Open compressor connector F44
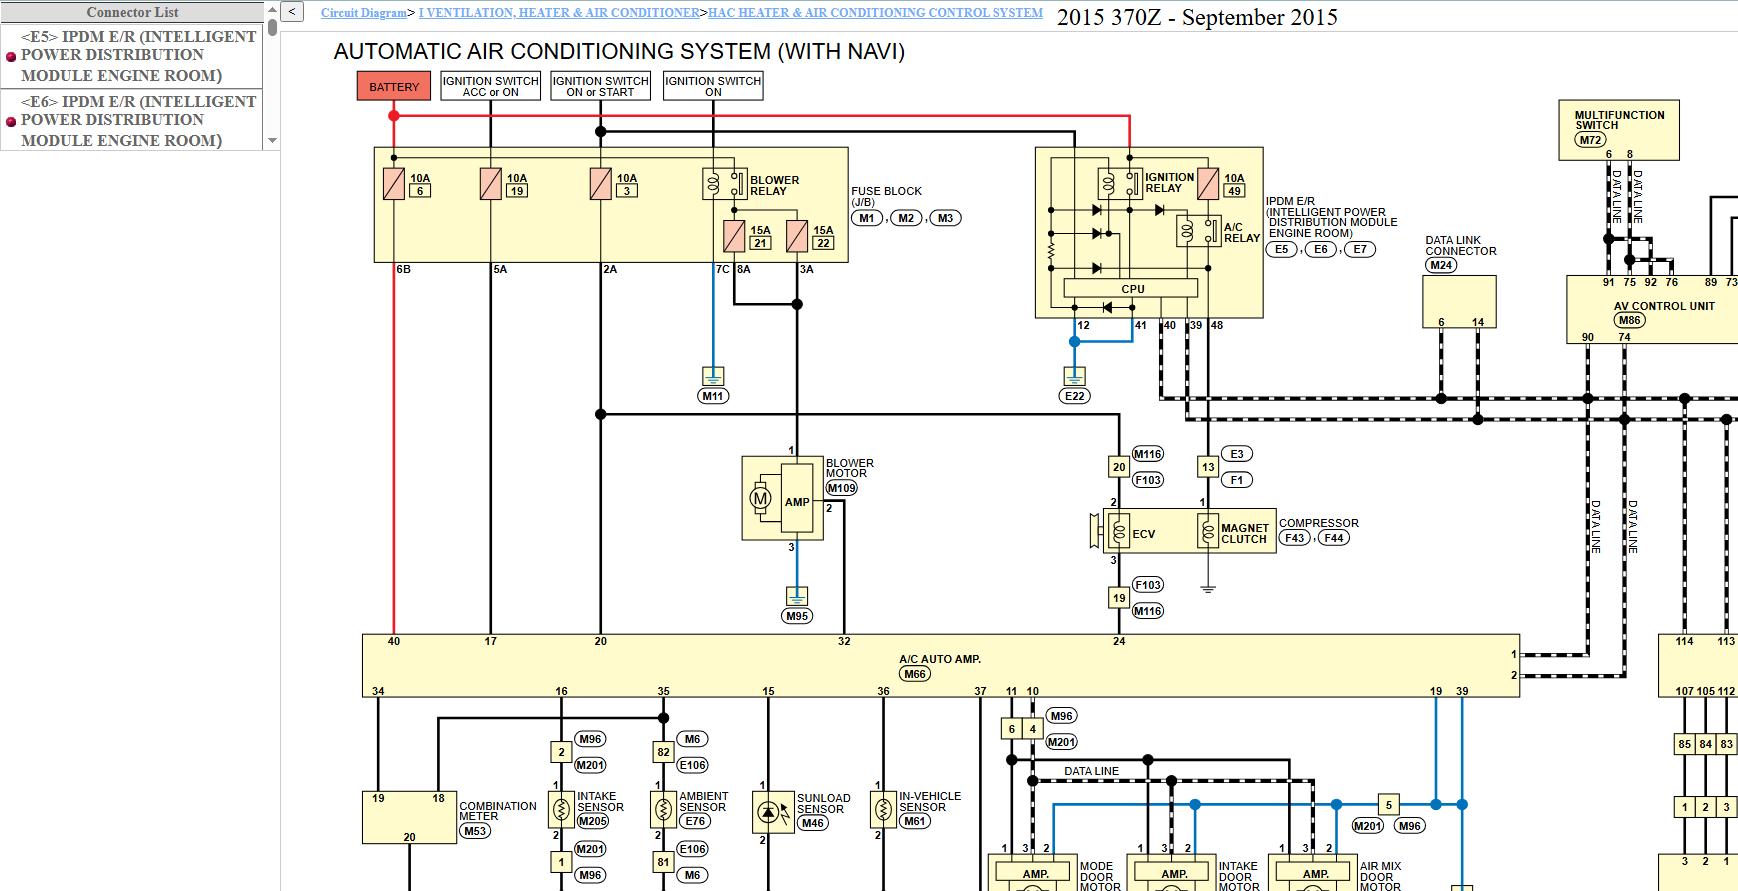 tap(1334, 538)
